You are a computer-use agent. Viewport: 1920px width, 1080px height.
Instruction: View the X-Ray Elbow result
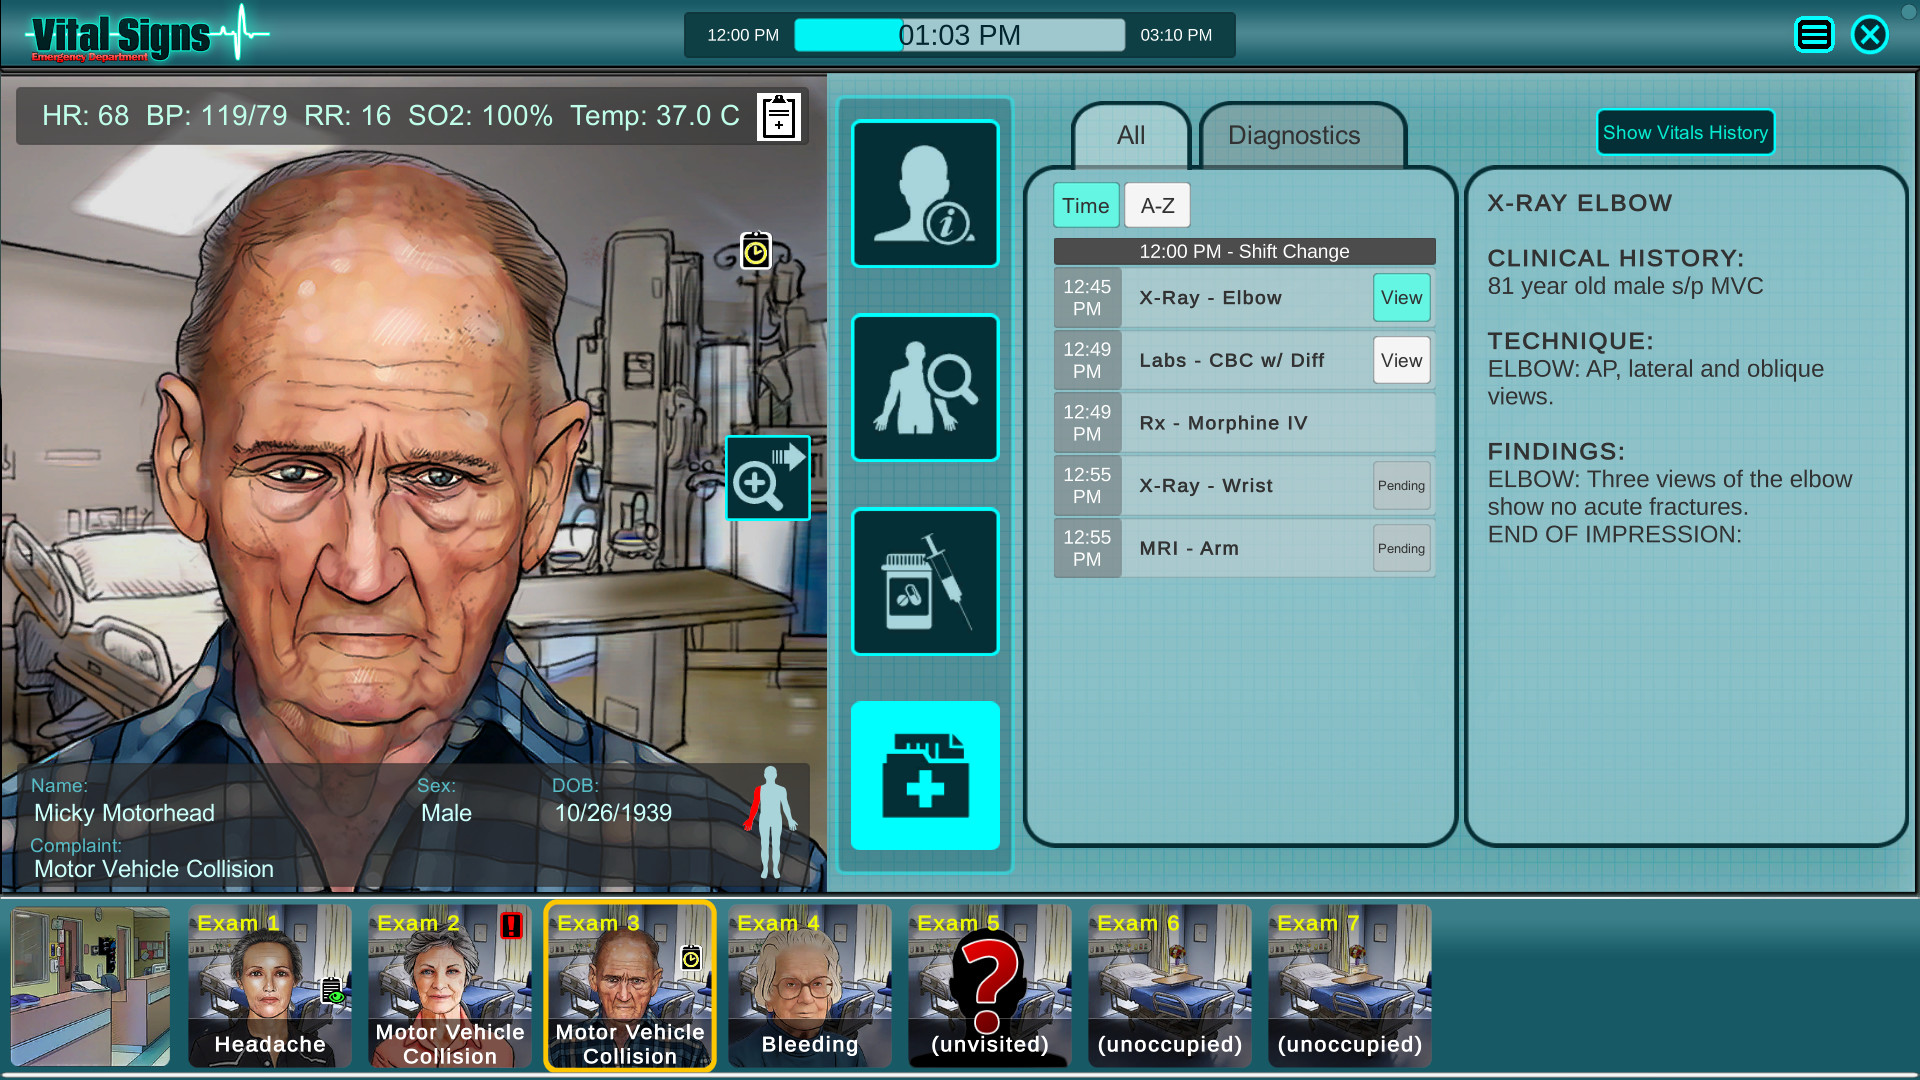point(1401,297)
